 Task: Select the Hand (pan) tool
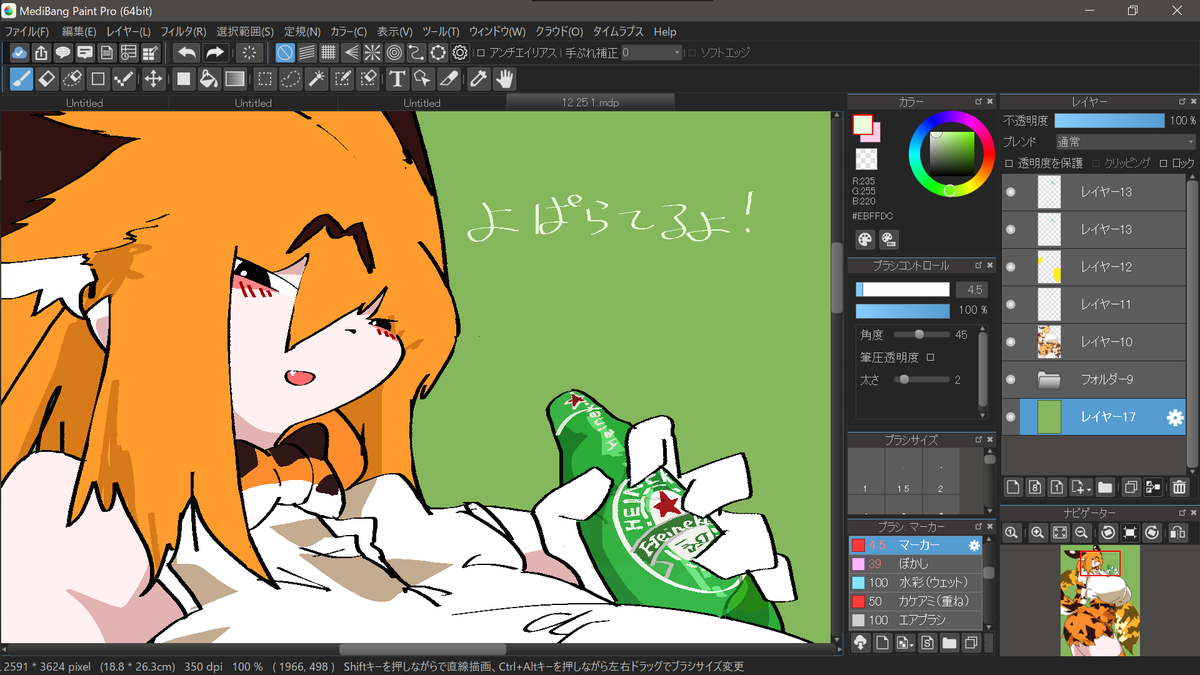[503, 79]
